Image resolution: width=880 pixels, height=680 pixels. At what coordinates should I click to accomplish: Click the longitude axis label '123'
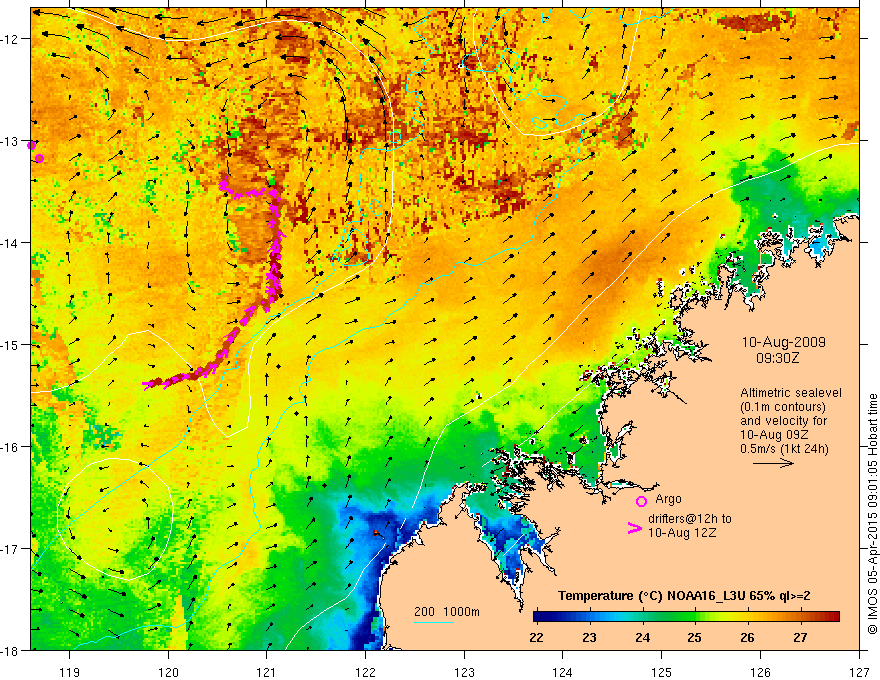pos(464,672)
